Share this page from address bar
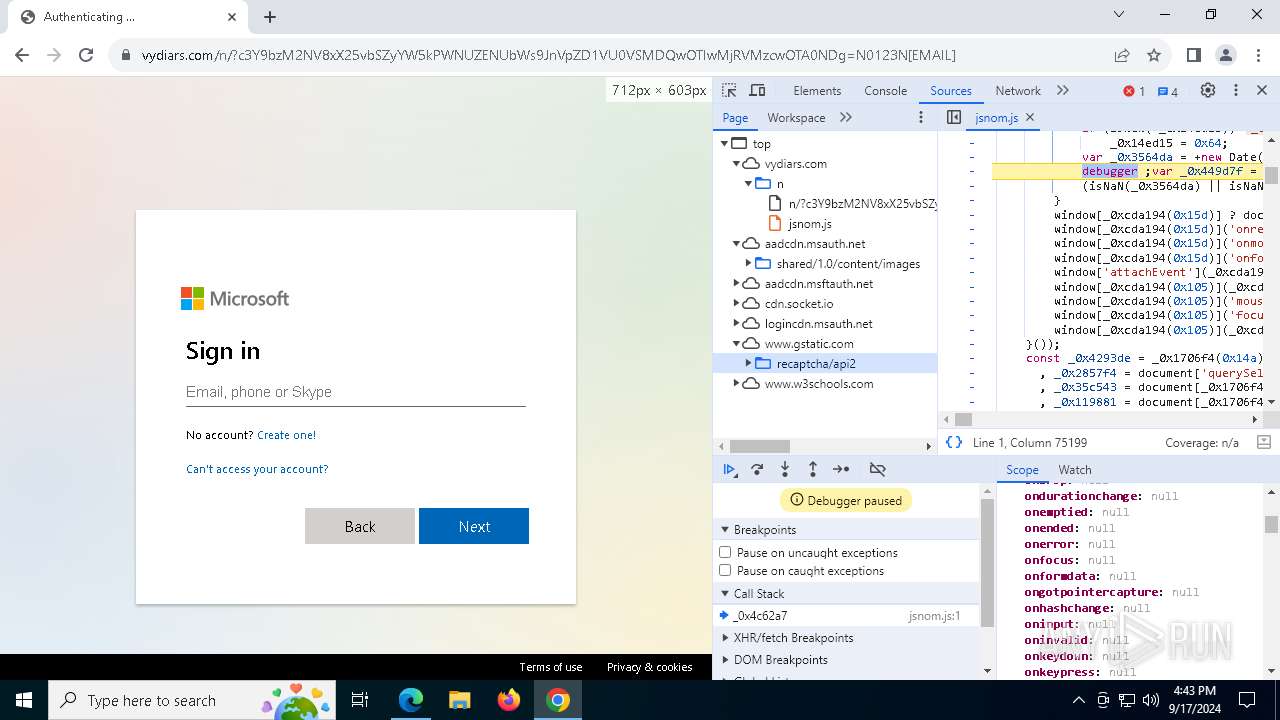1280x720 pixels. click(1122, 55)
